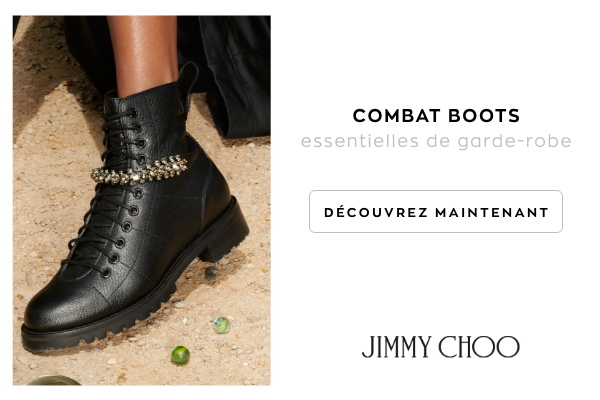Open the Jimmy Choo logo link

pyautogui.click(x=440, y=347)
